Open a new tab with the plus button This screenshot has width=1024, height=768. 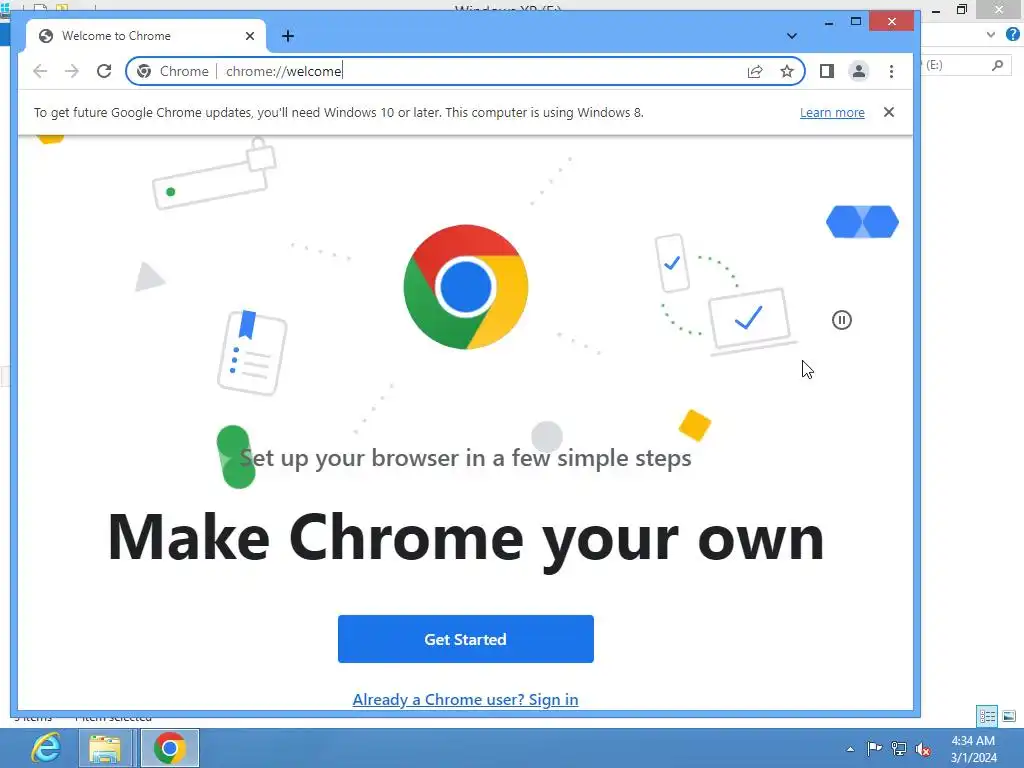point(288,36)
